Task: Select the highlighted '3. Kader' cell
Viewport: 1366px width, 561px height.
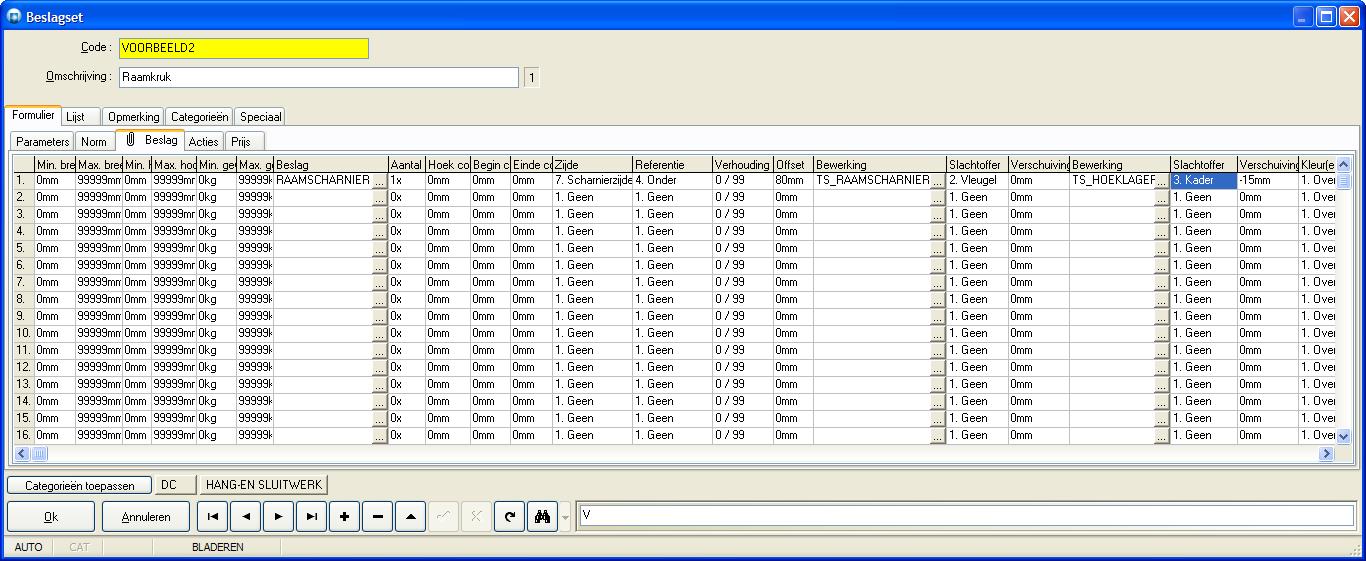Action: pyautogui.click(x=1203, y=181)
